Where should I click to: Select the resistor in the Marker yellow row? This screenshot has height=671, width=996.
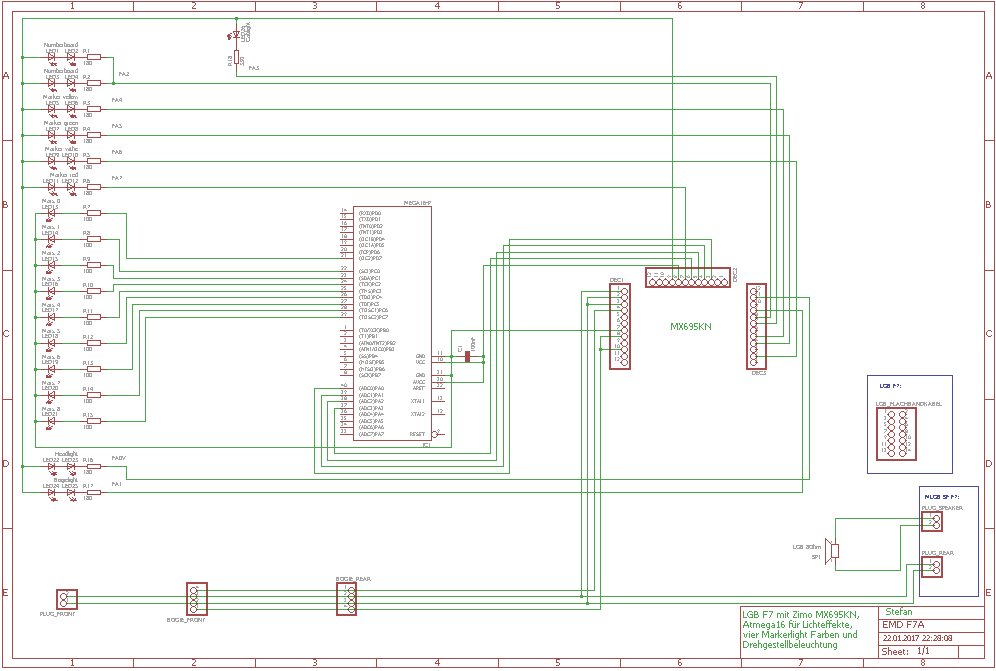(93, 109)
